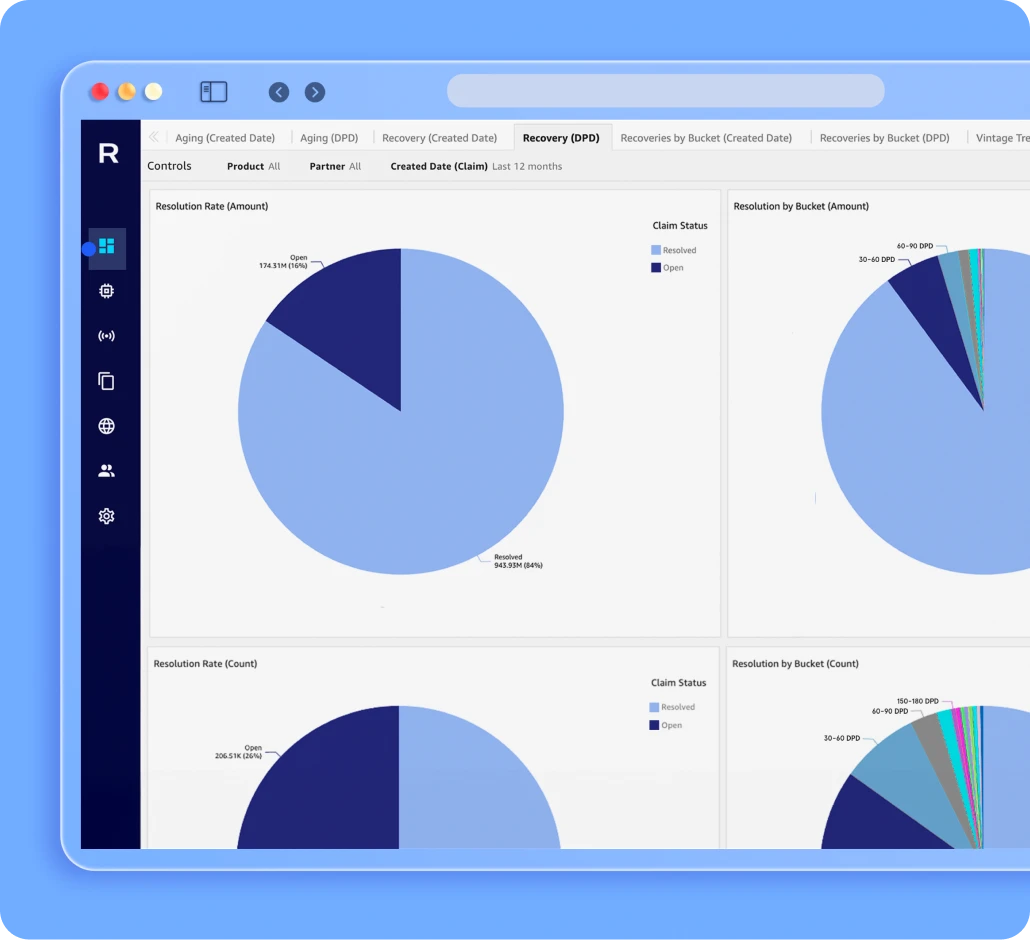This screenshot has width=1030, height=940.
Task: Click the processor chip icon in sidebar
Action: [x=107, y=291]
